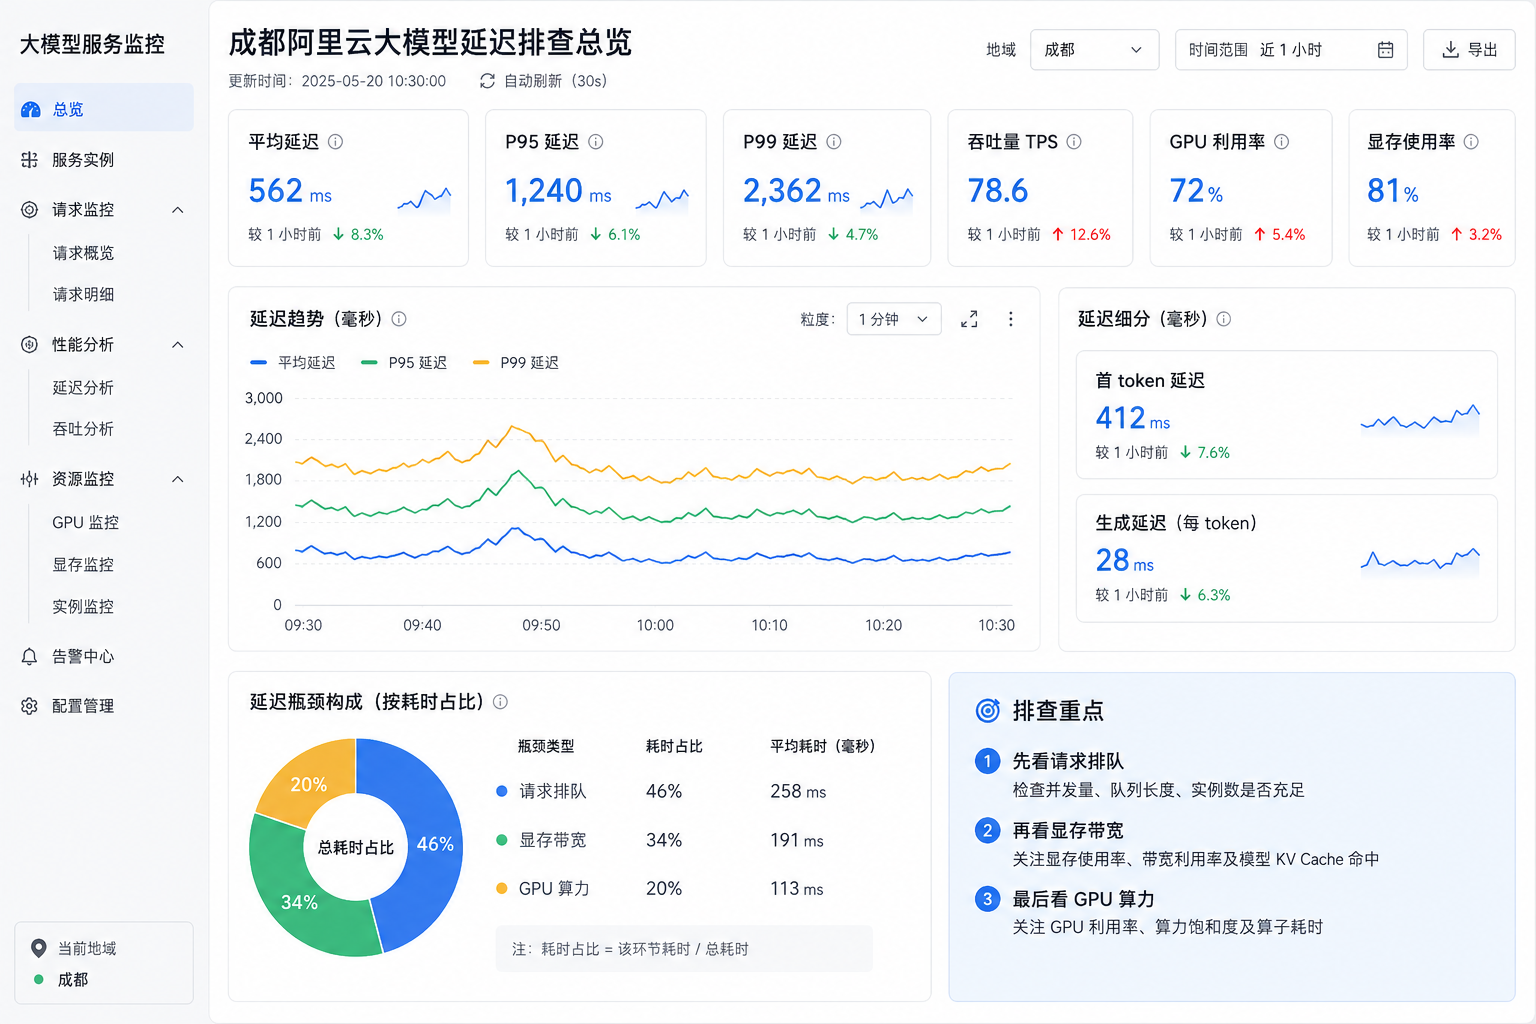The image size is (1536, 1024).
Task: Open 配置管理 gear icon
Action: click(30, 706)
